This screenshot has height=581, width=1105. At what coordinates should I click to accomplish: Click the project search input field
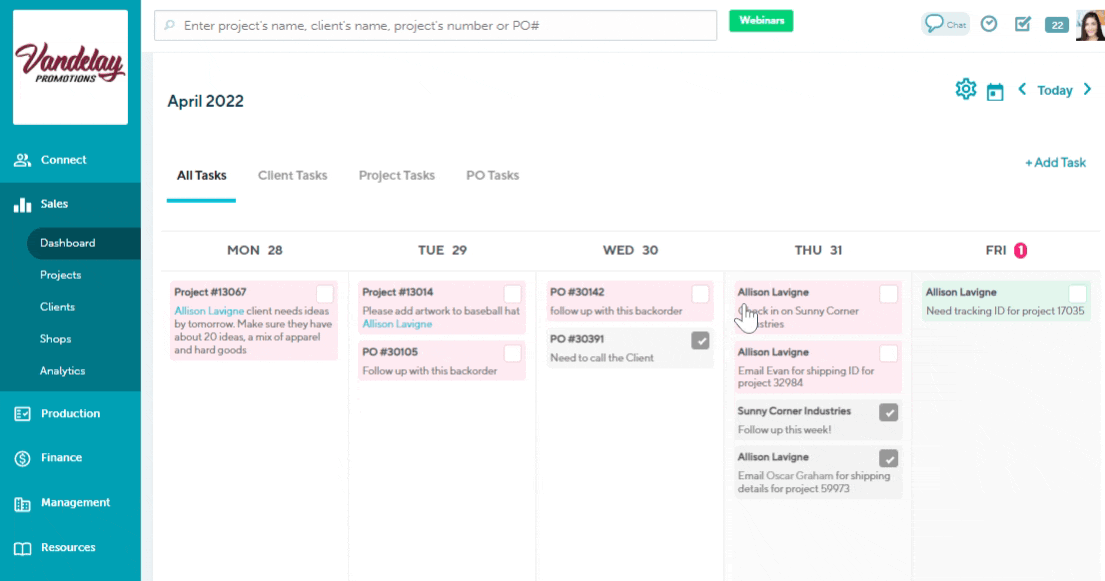[x=436, y=26]
